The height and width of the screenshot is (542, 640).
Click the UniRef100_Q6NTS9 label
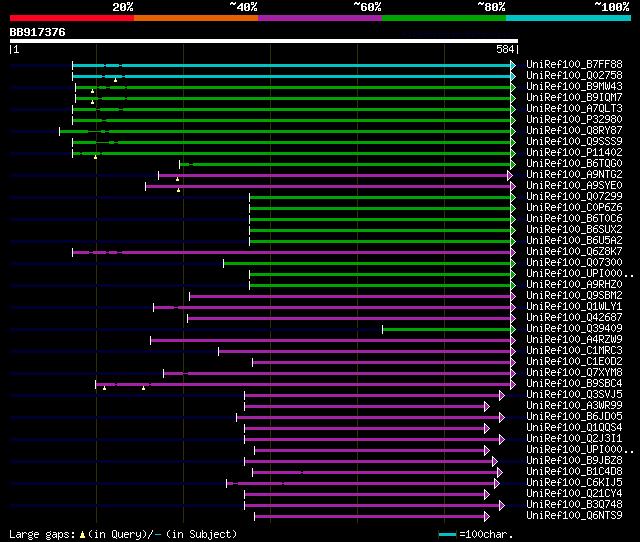(574, 516)
